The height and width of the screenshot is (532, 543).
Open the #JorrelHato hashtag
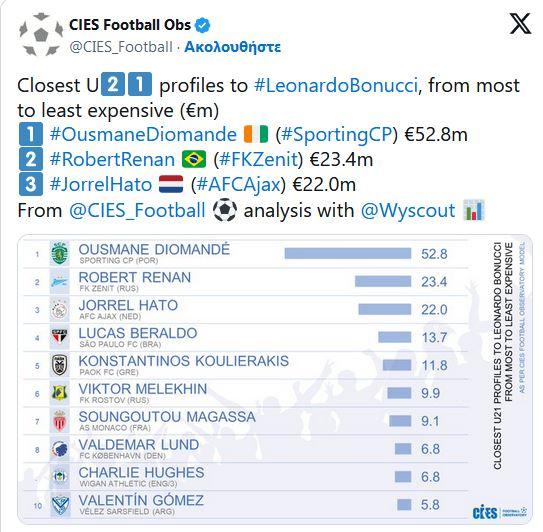tap(101, 184)
